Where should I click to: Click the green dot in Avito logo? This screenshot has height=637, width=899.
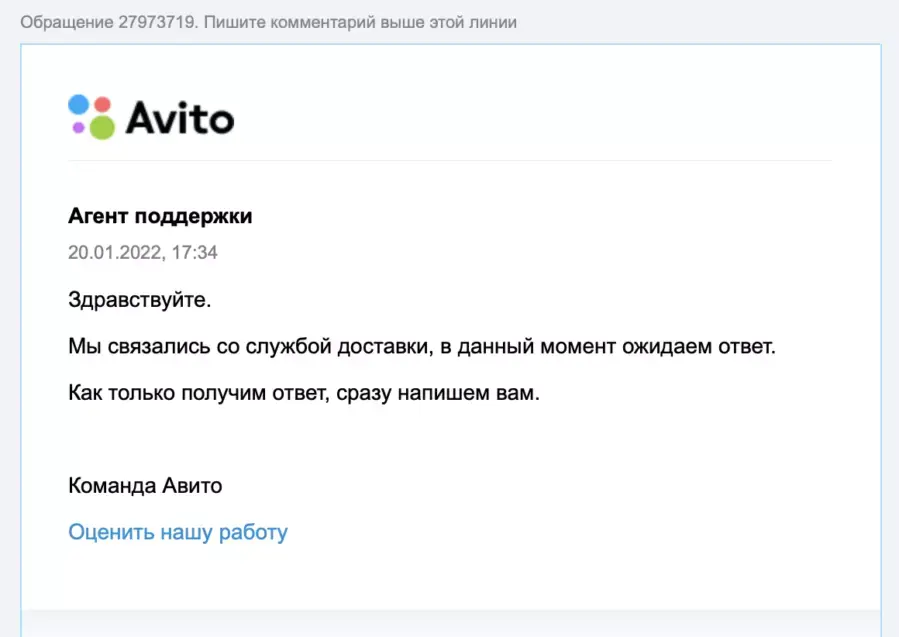tap(101, 126)
